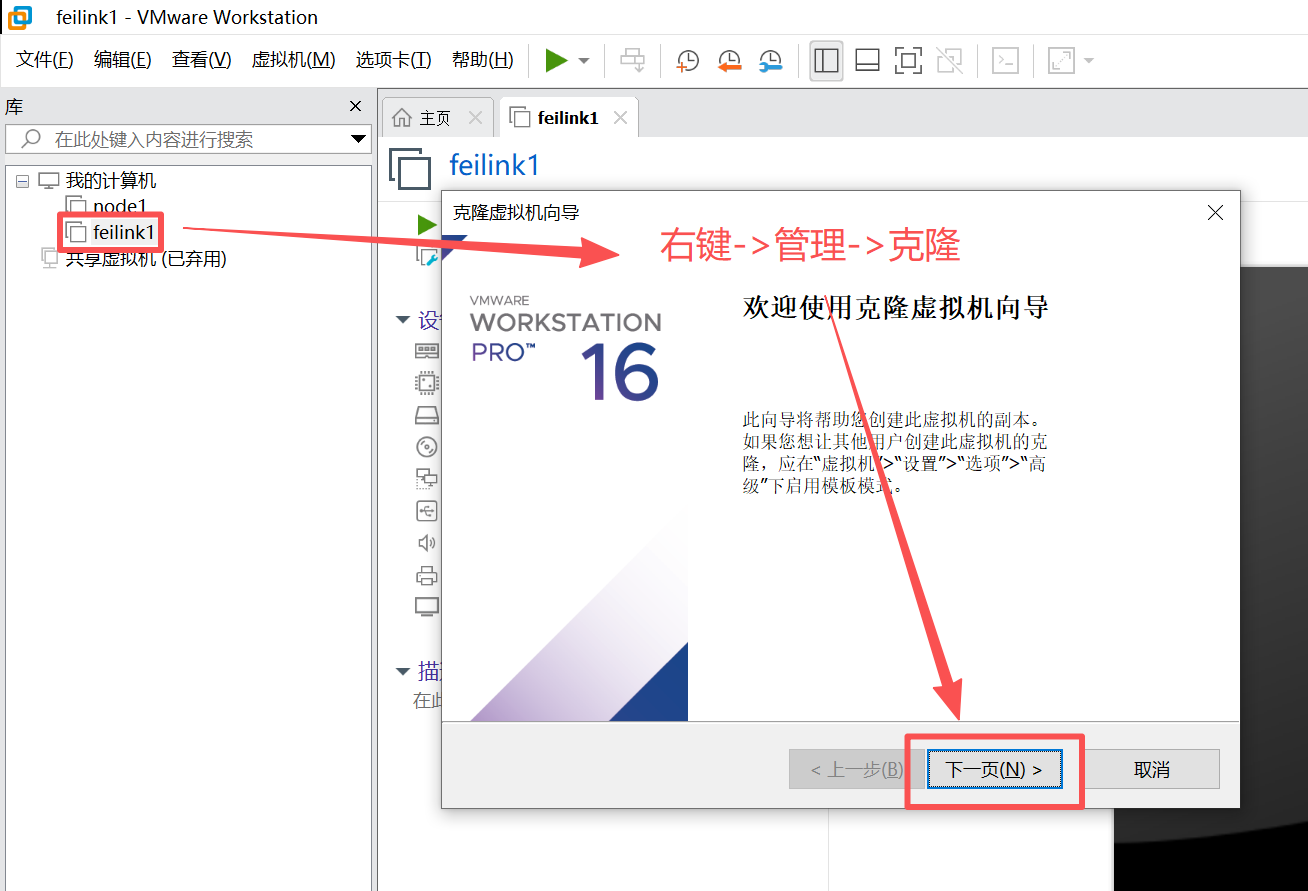Click 下一页(N) > in clone wizard
The image size is (1308, 891).
(994, 769)
